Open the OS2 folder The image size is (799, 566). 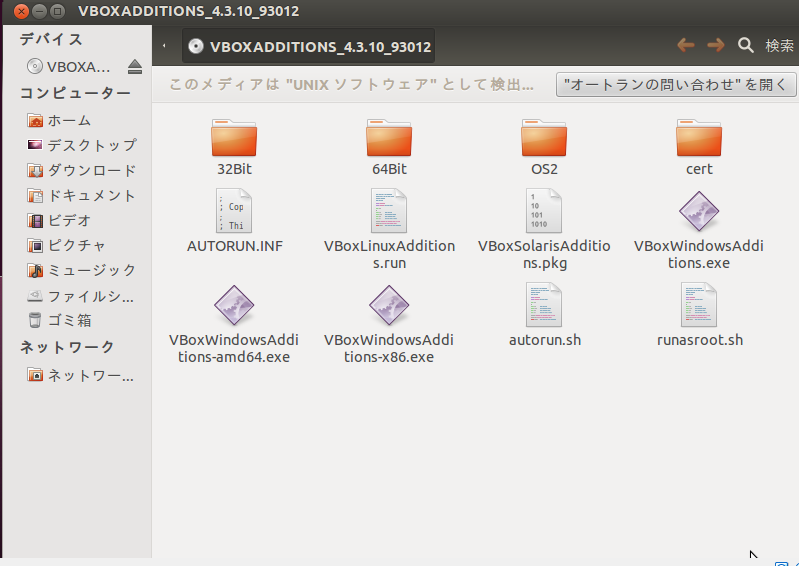pos(544,138)
